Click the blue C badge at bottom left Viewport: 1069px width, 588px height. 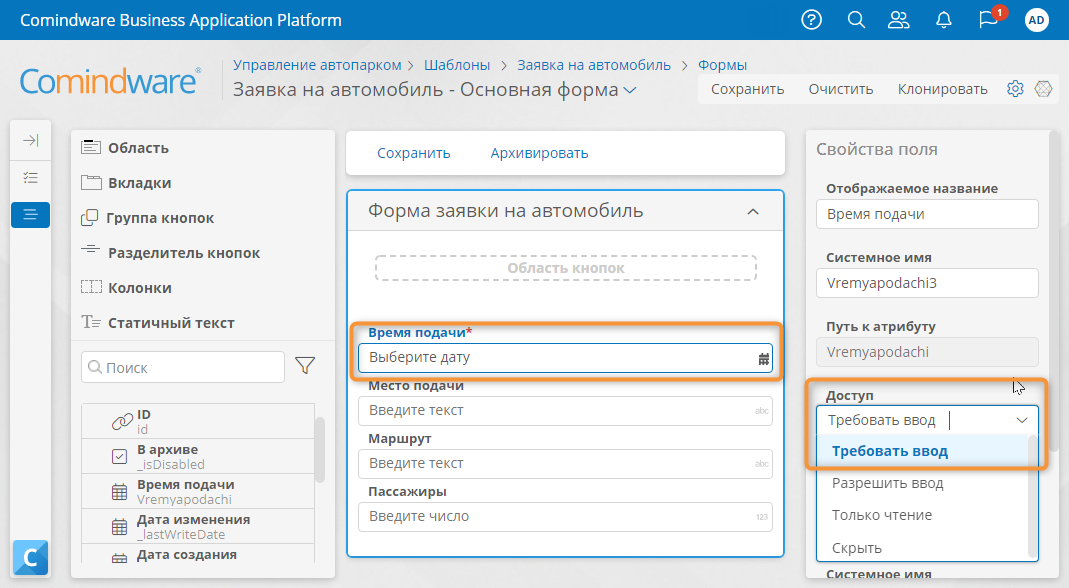30,557
